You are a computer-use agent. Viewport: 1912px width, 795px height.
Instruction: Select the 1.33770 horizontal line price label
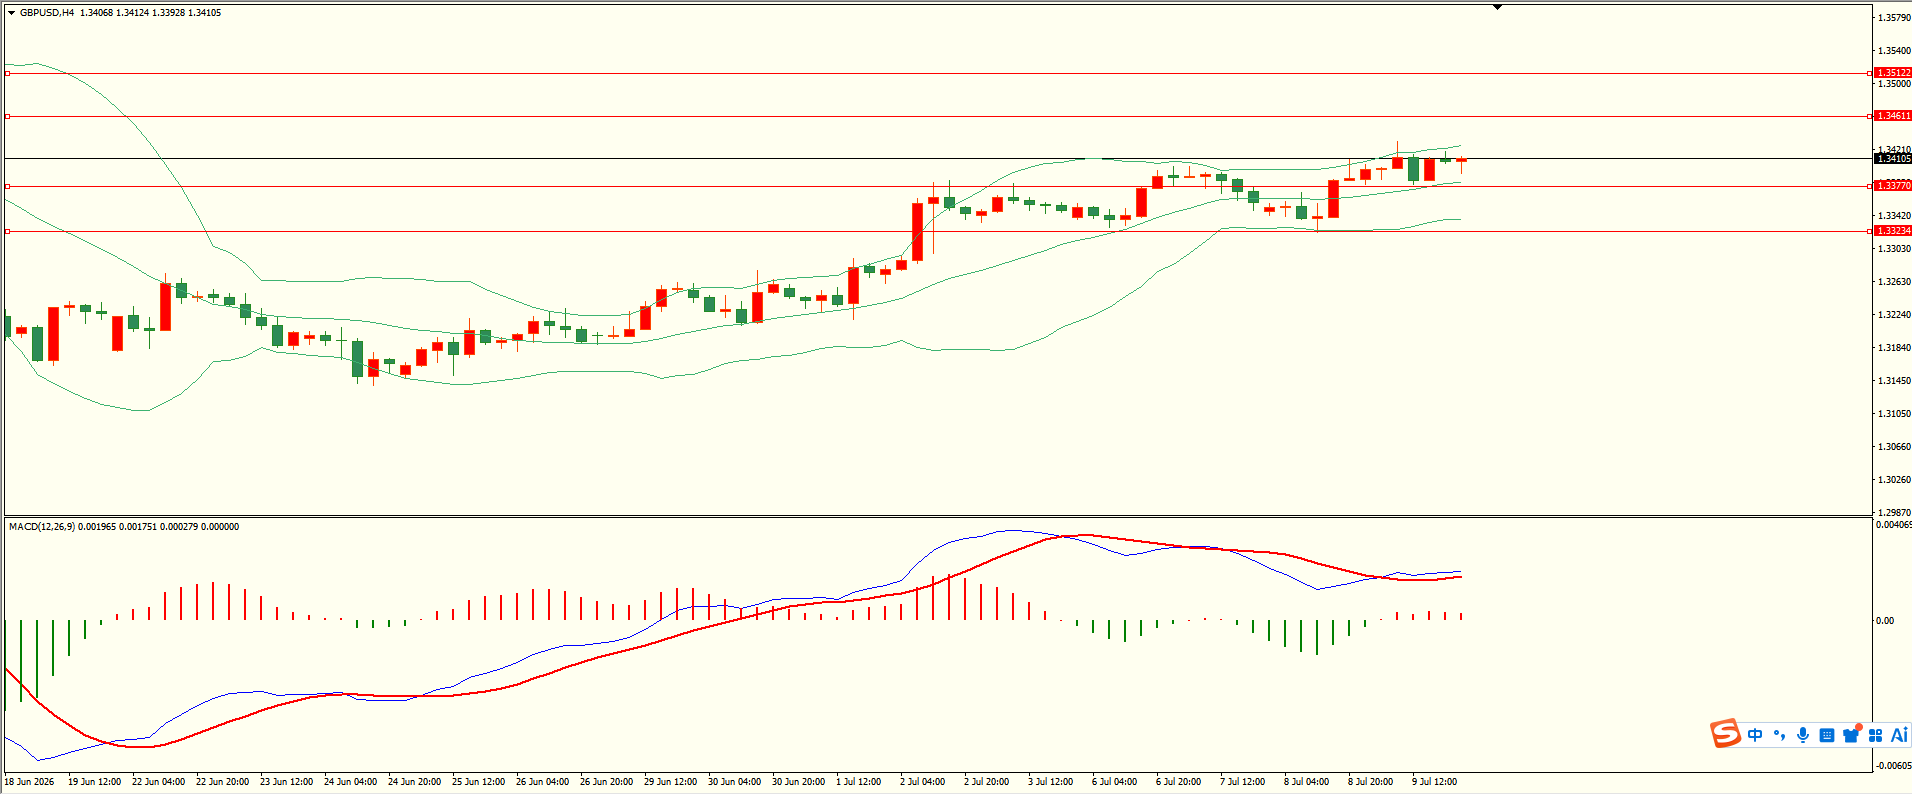coord(1893,186)
